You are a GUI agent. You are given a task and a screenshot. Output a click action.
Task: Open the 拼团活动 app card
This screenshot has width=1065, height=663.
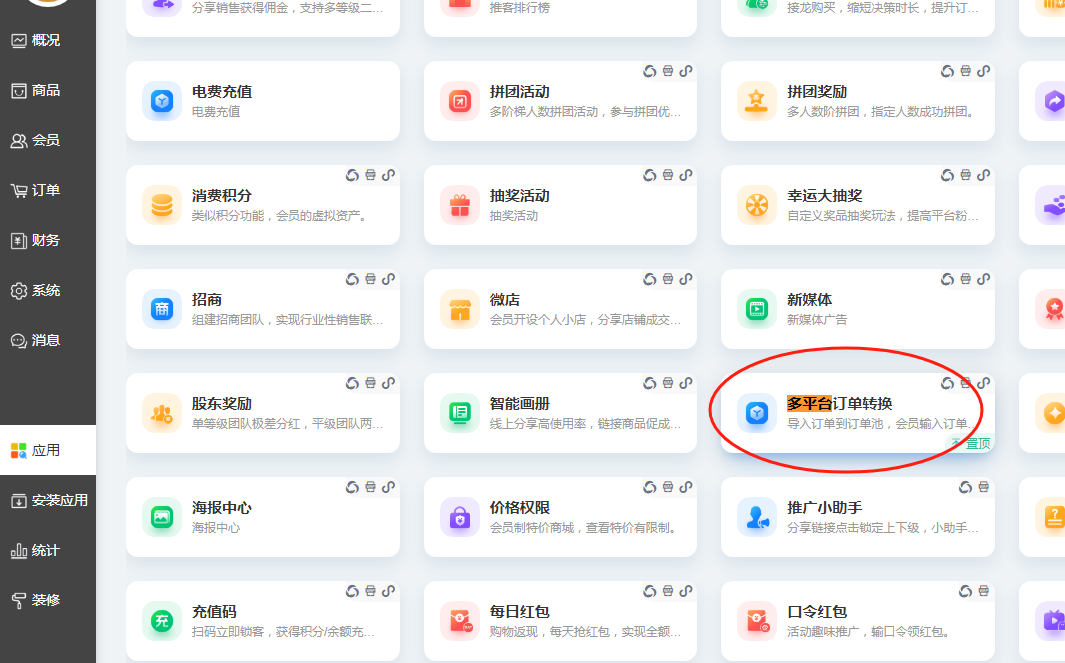coord(560,101)
